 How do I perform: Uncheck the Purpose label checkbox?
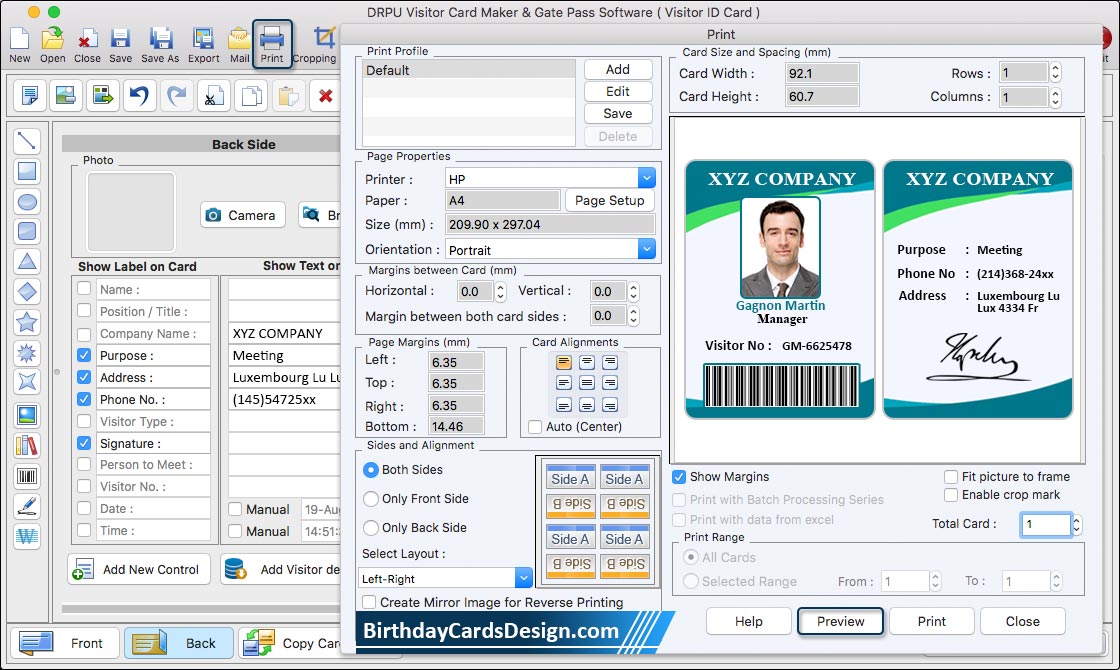click(84, 355)
